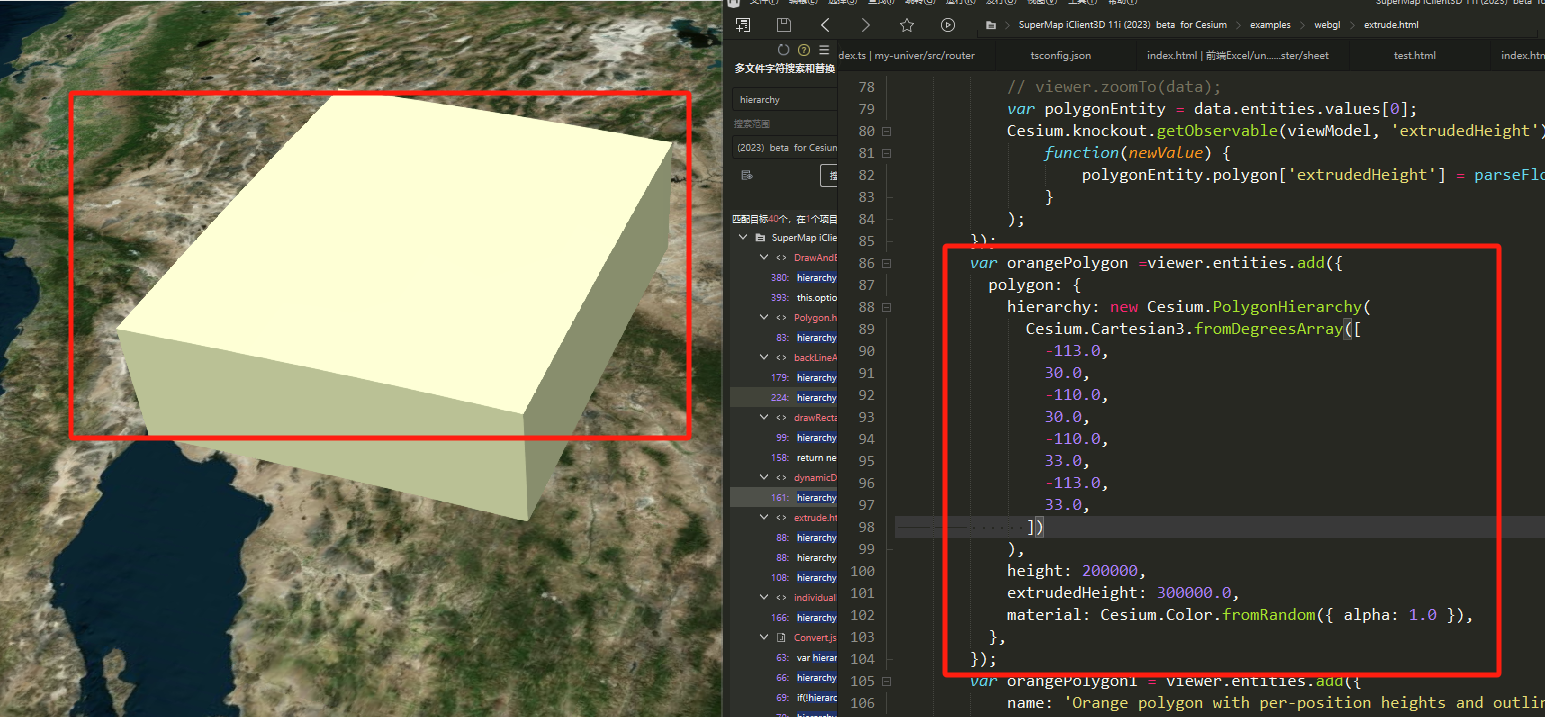Open the search panel hamburger menu
Screen dimensions: 1545x717
click(x=824, y=50)
